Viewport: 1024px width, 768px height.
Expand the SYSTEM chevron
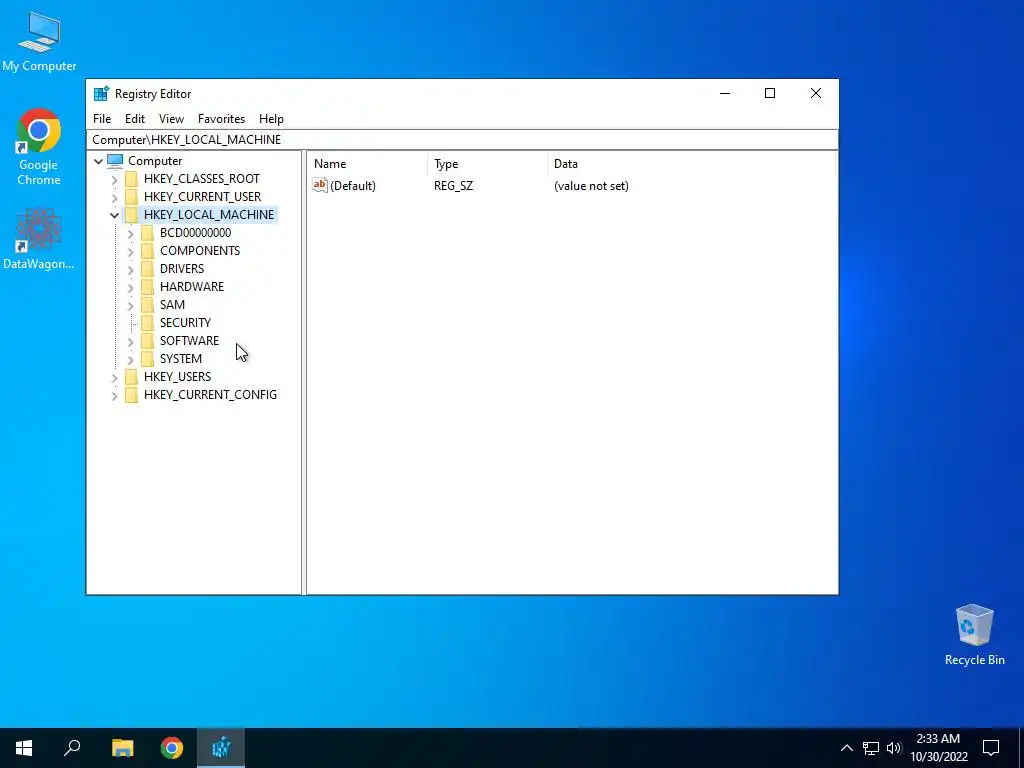point(131,359)
